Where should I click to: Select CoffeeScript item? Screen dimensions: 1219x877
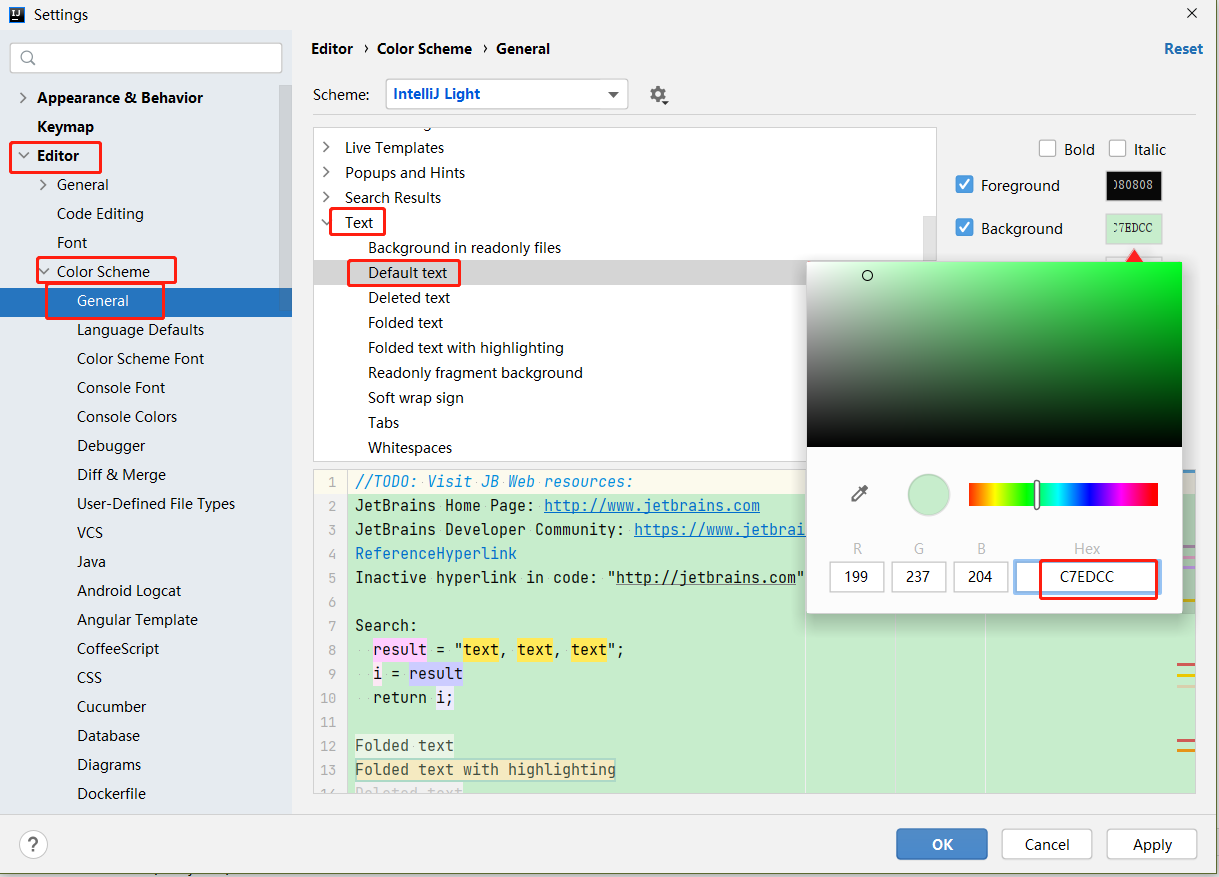tap(118, 649)
